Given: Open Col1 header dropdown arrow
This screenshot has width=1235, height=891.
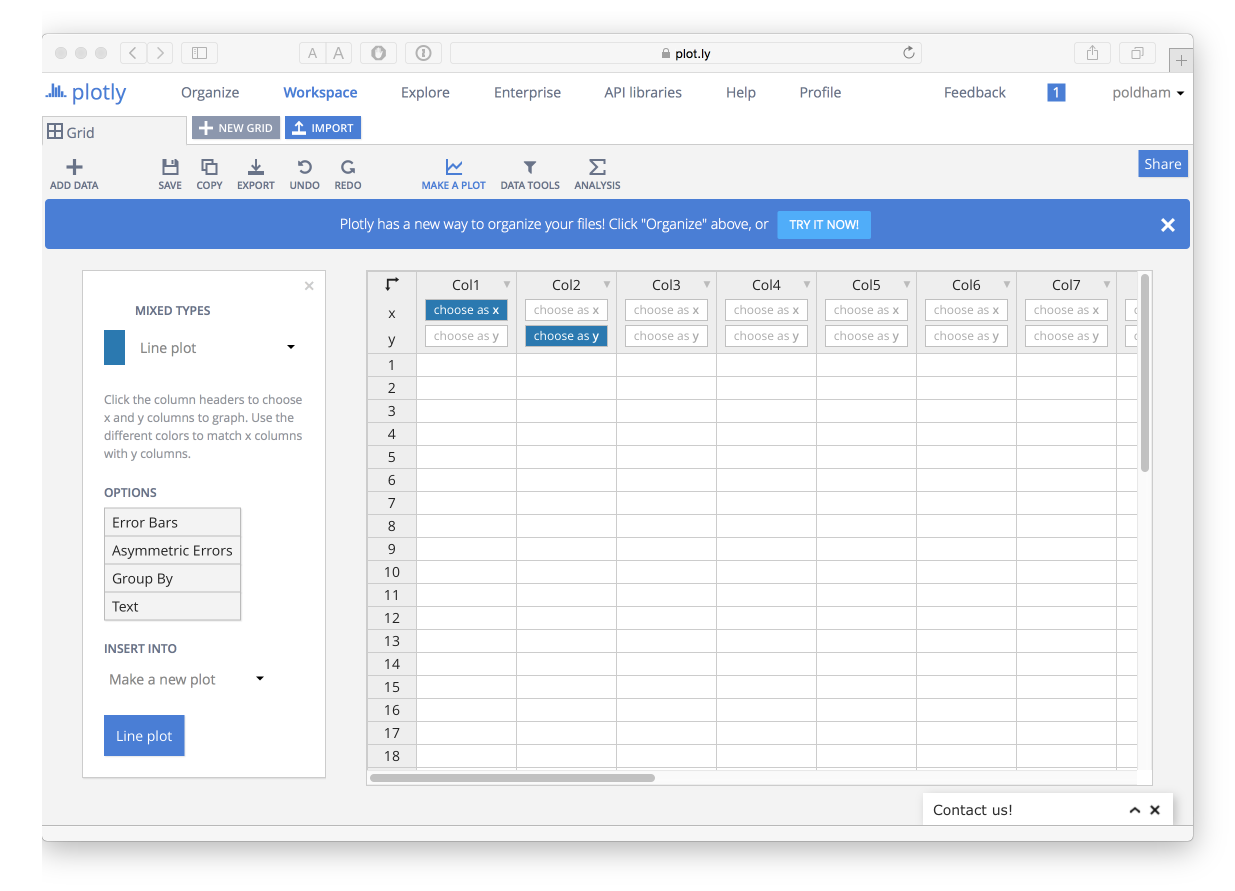Looking at the screenshot, I should [507, 285].
